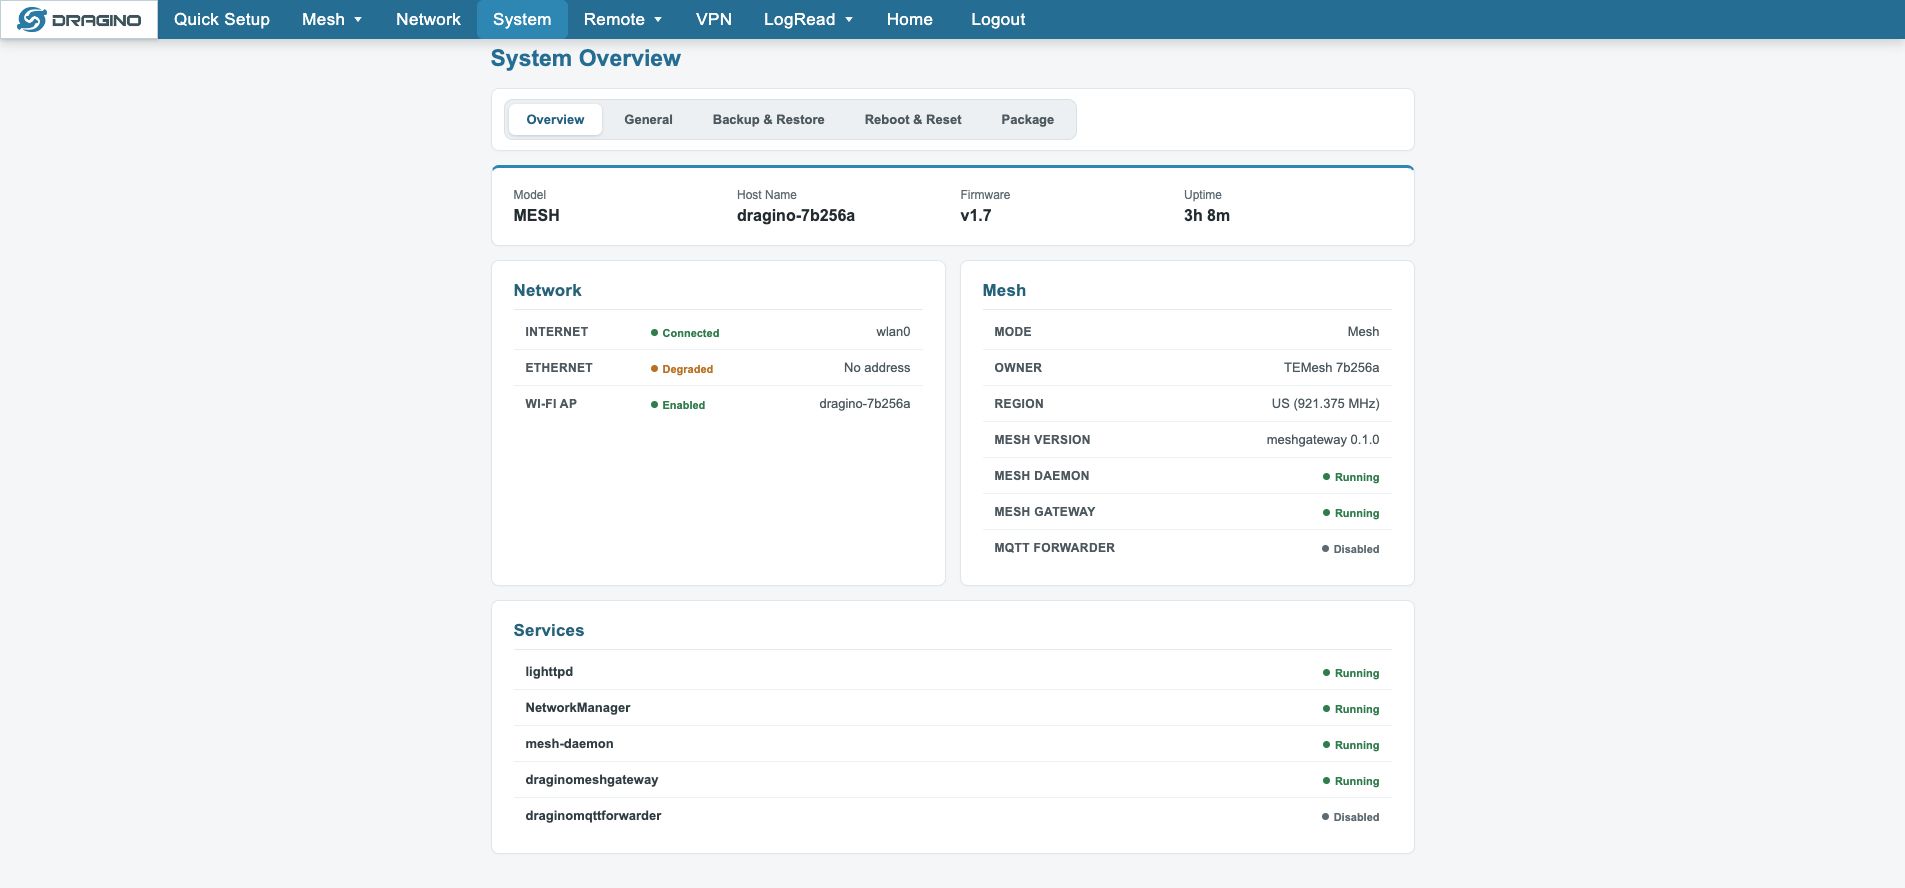1905x888 pixels.
Task: Click the MESH VERSION row label
Action: [x=1042, y=440]
